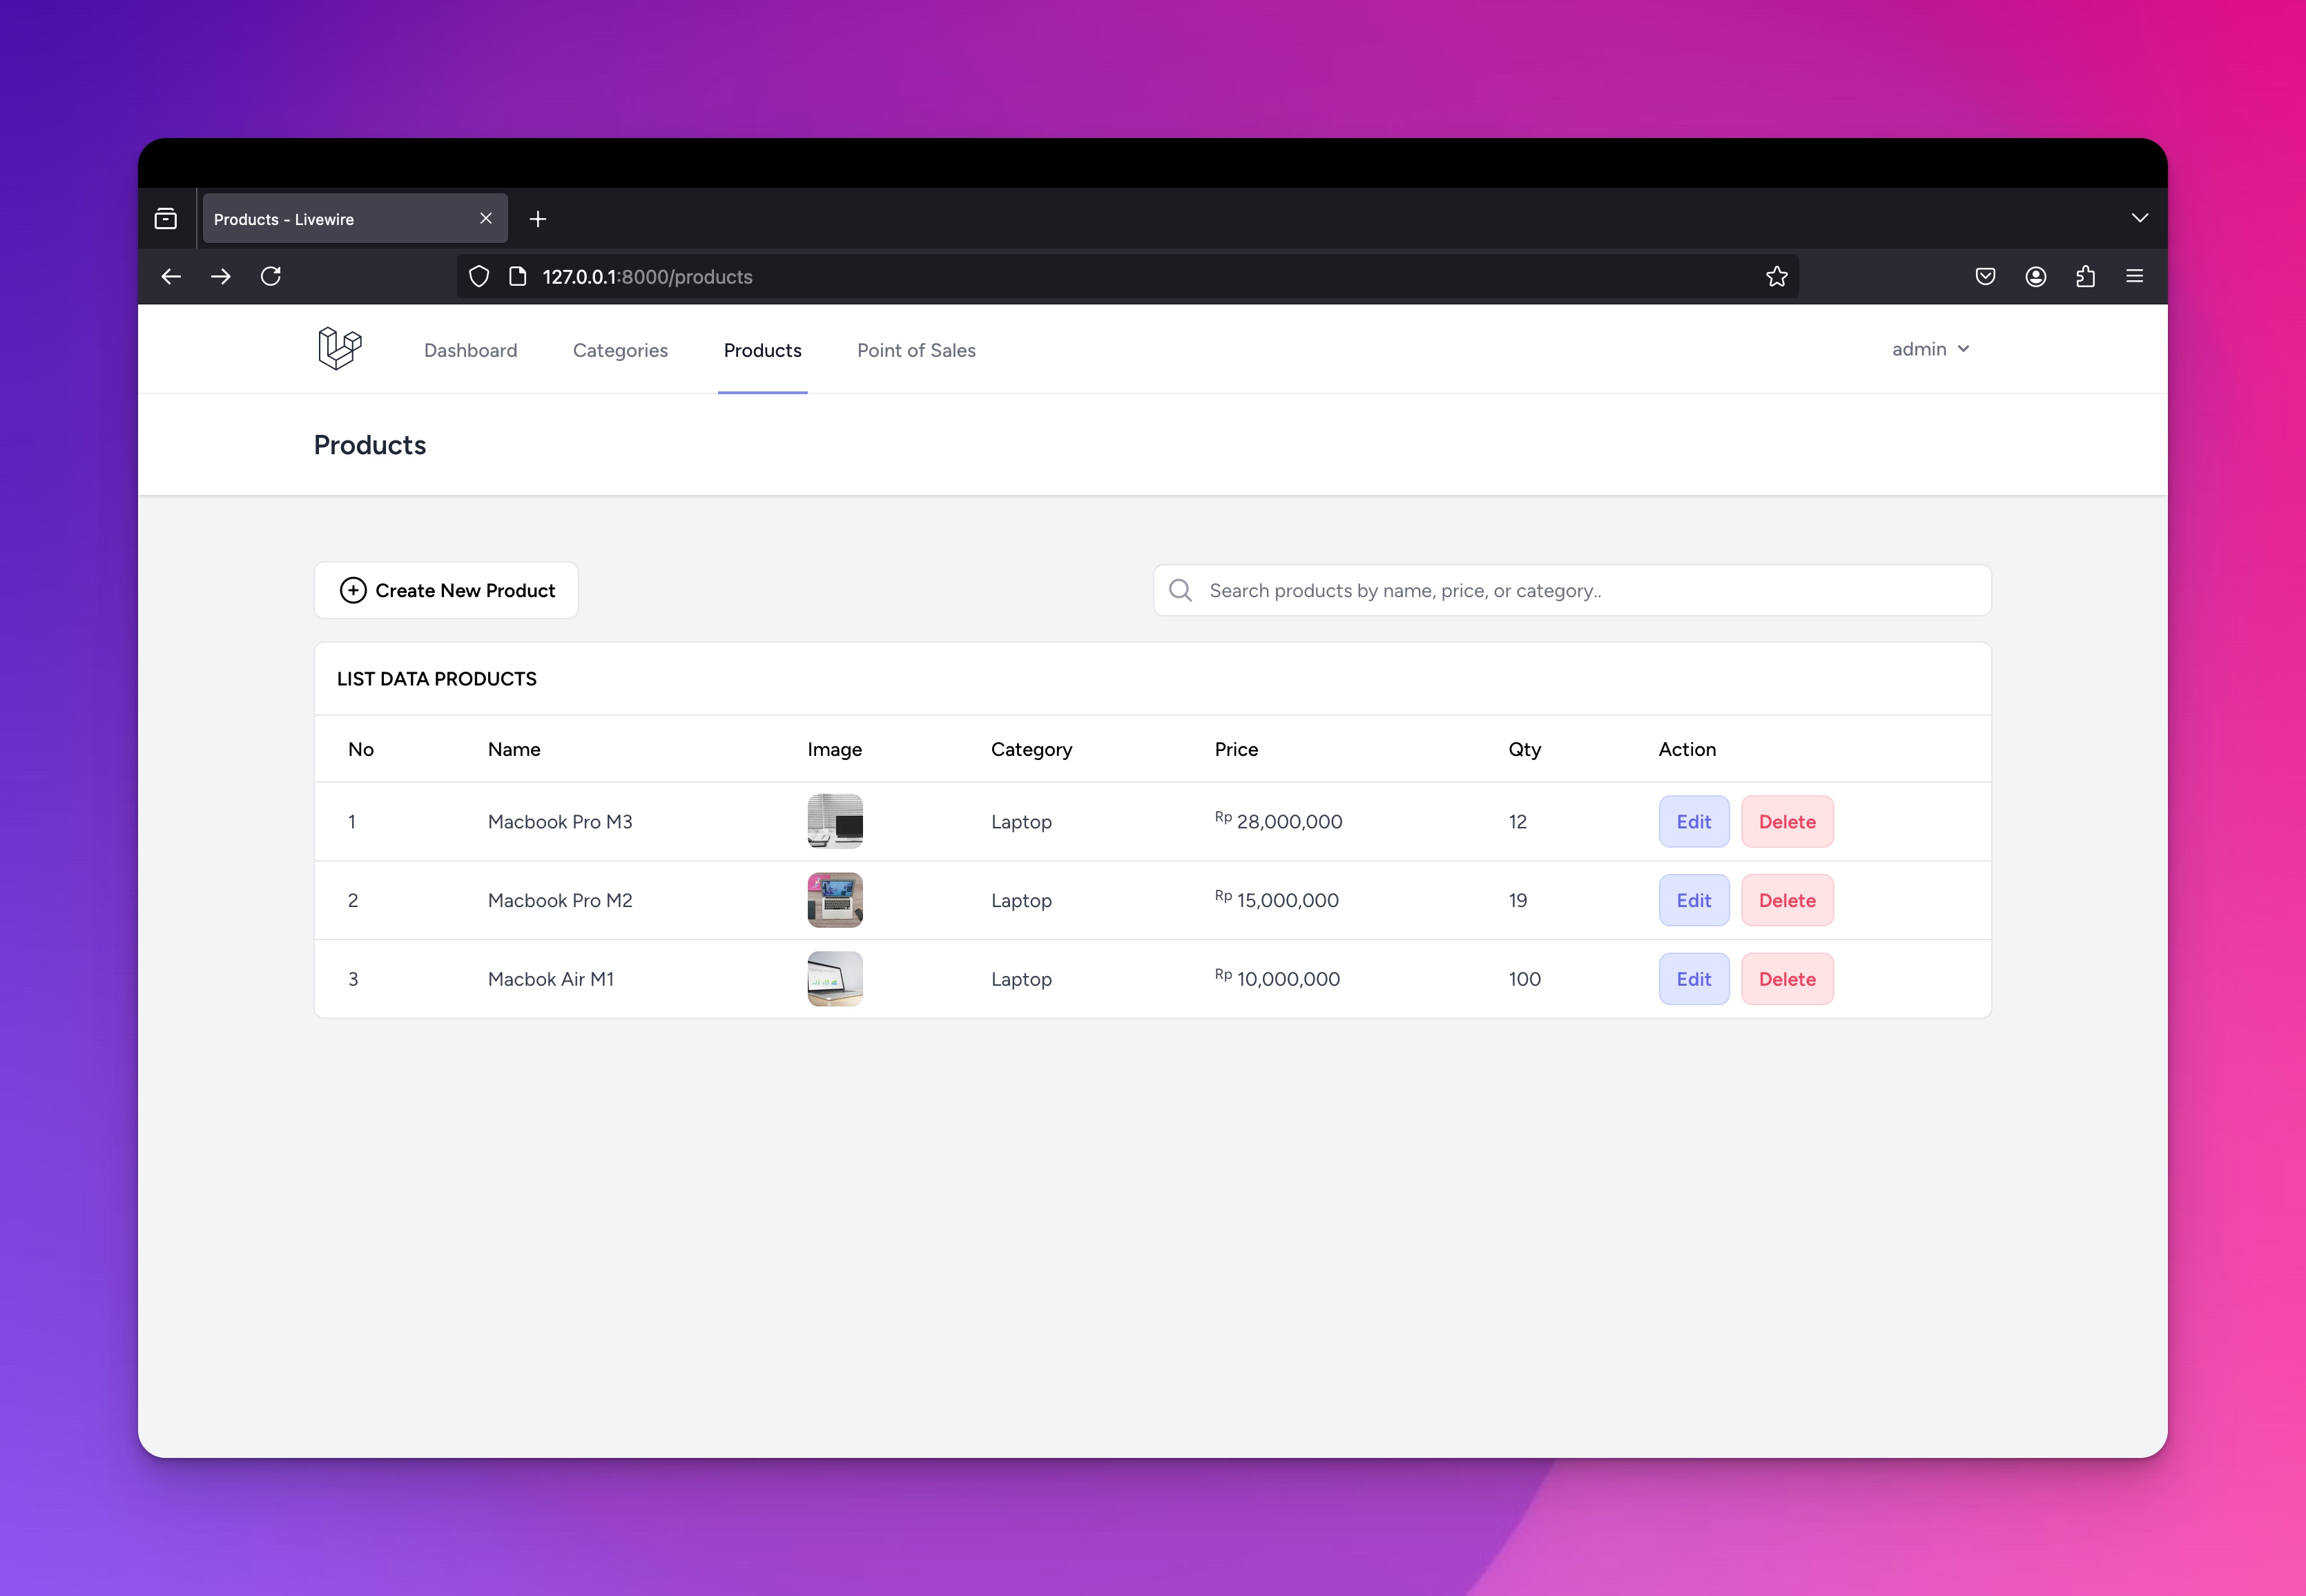Viewport: 2306px width, 1596px height.
Task: Click Create New Product button
Action: click(x=446, y=591)
